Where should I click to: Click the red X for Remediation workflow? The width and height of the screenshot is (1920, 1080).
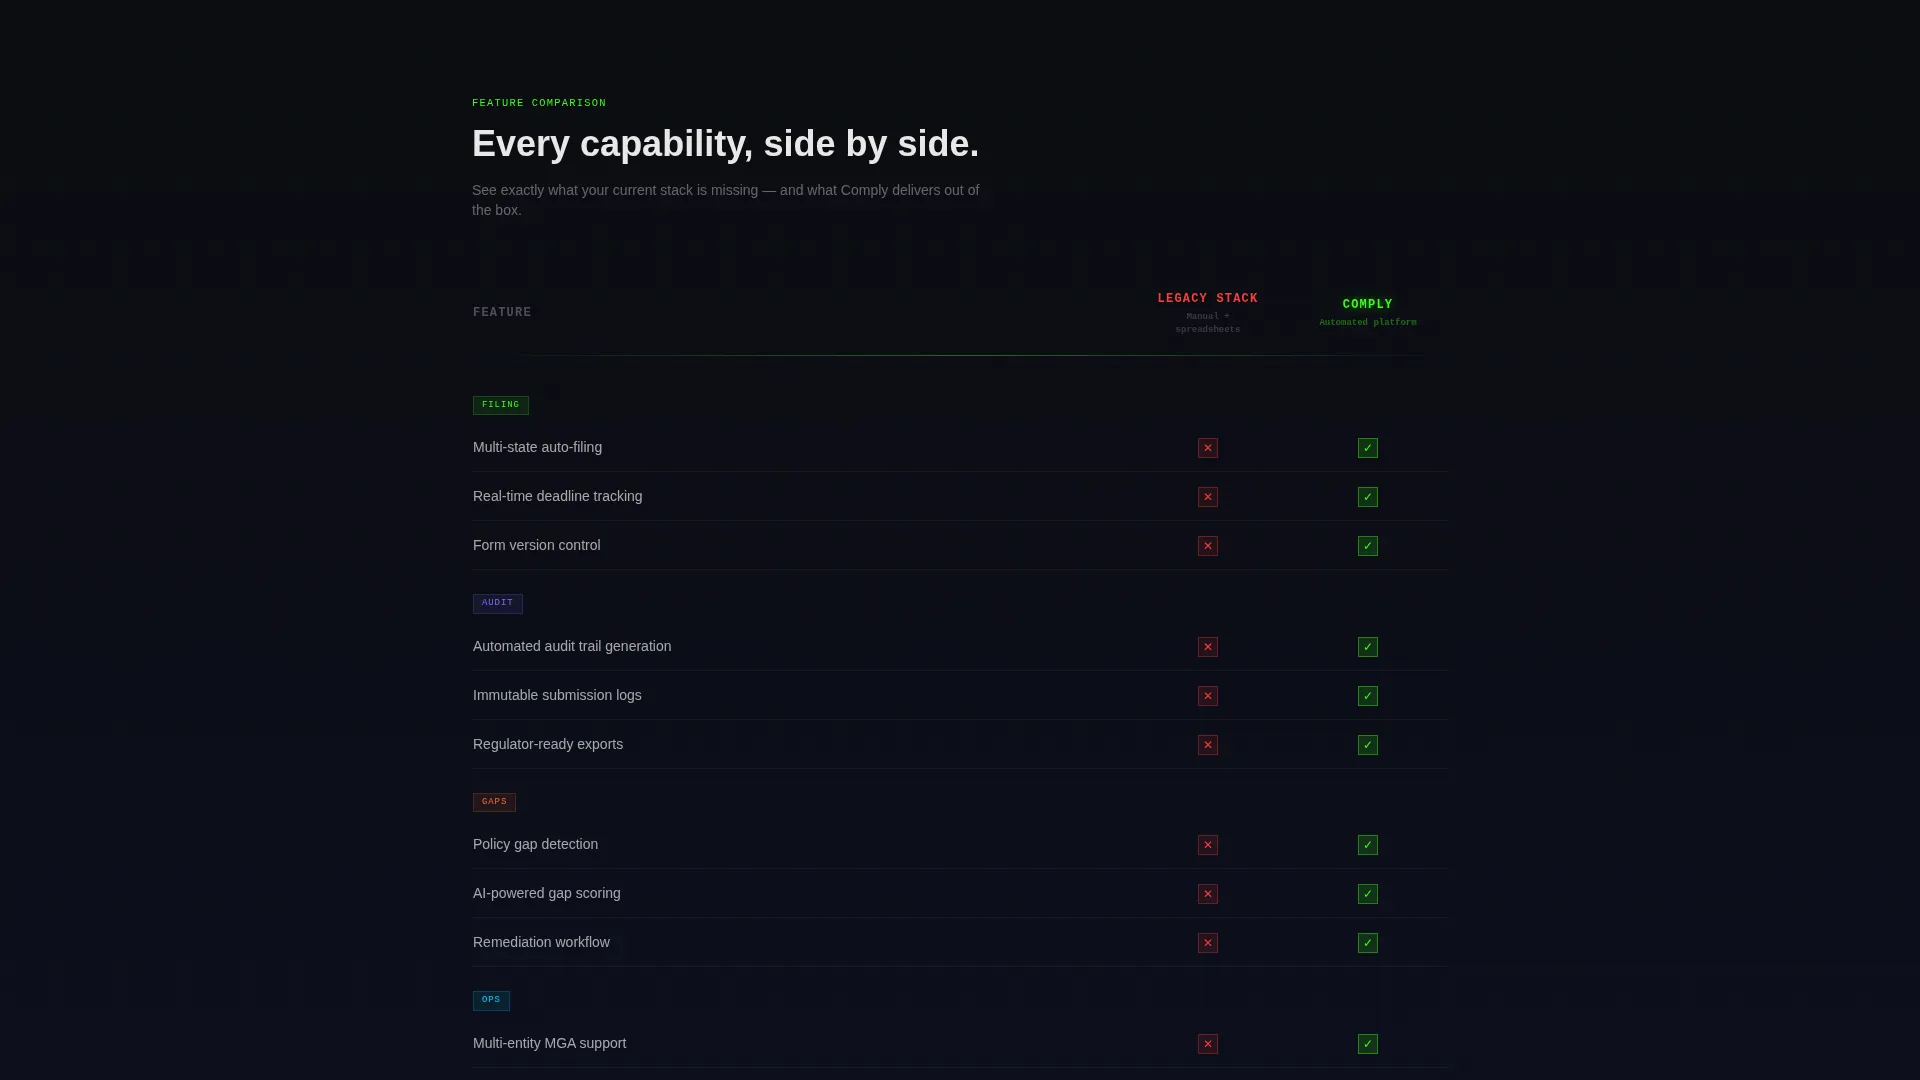[1208, 943]
